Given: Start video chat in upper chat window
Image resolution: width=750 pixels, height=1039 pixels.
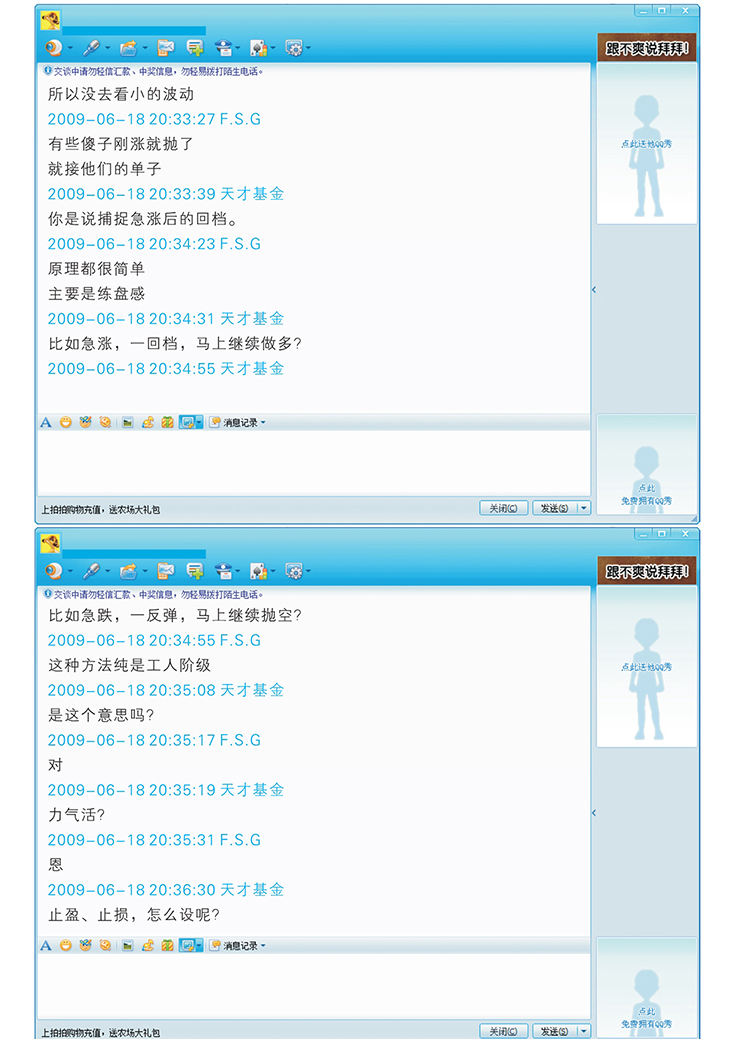Looking at the screenshot, I should coord(53,48).
